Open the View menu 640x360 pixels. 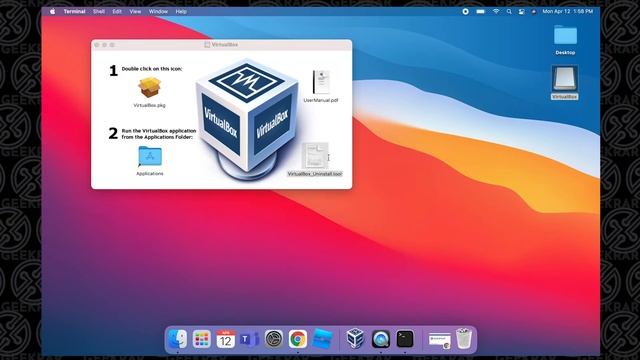pyautogui.click(x=135, y=11)
